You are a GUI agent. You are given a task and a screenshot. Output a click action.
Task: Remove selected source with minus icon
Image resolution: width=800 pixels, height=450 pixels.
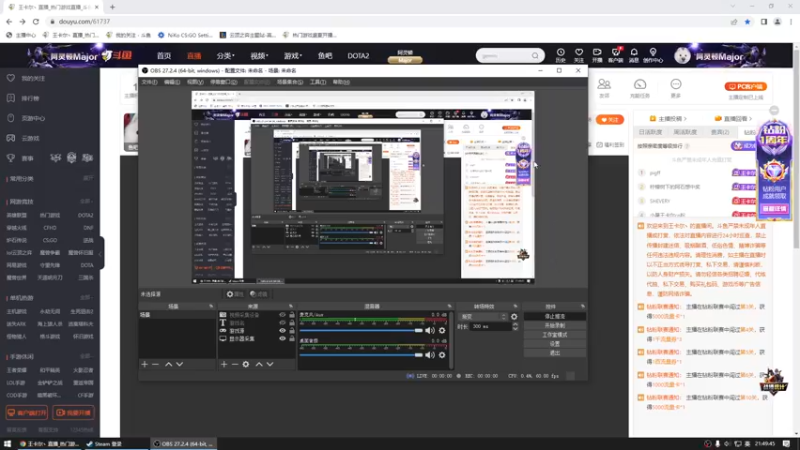click(x=235, y=364)
